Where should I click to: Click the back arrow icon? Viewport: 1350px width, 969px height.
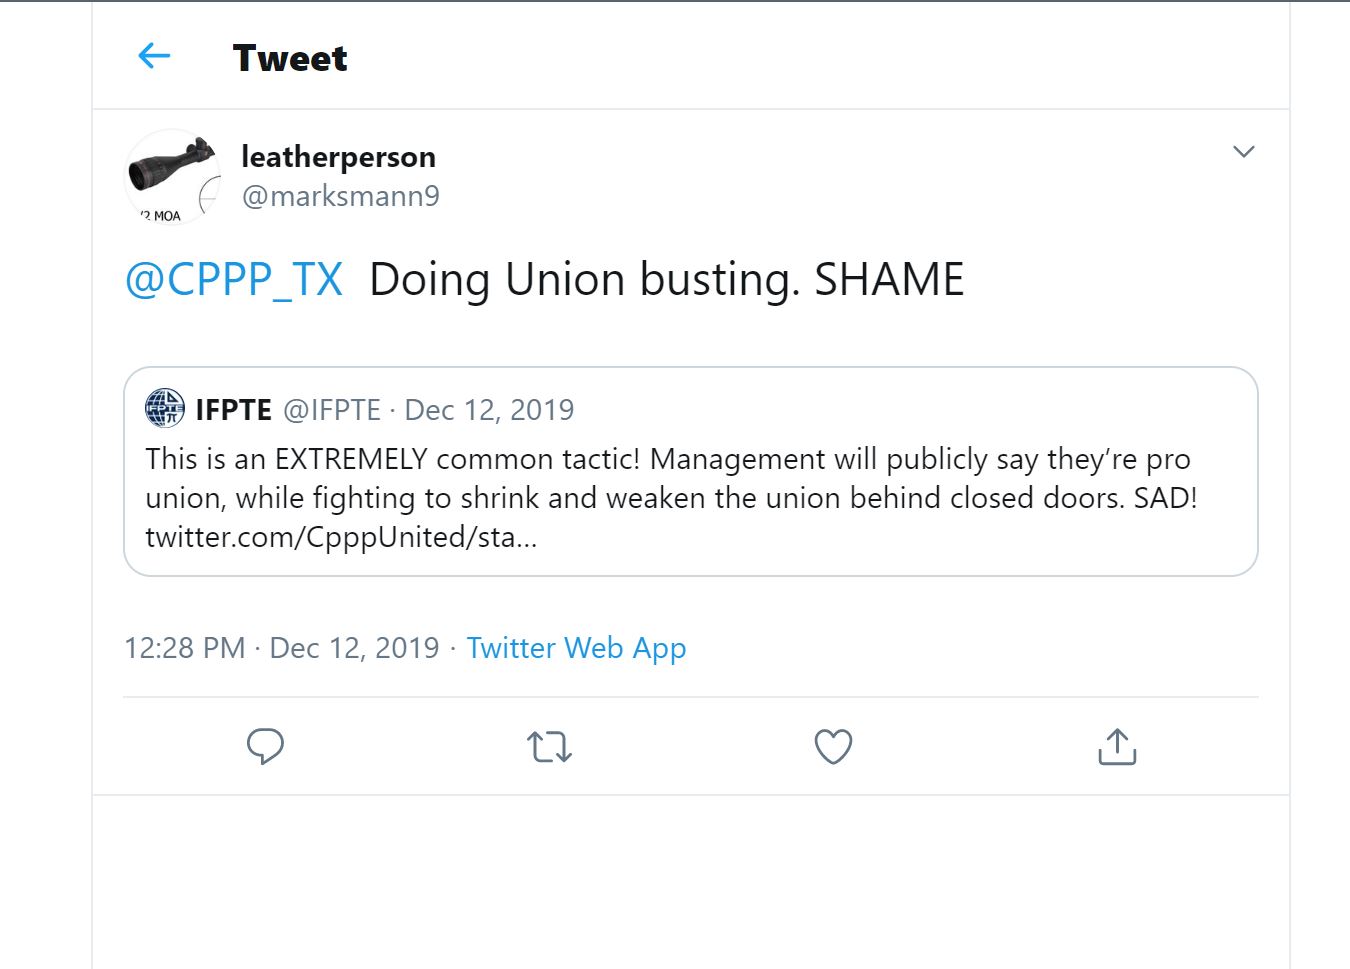click(x=154, y=56)
